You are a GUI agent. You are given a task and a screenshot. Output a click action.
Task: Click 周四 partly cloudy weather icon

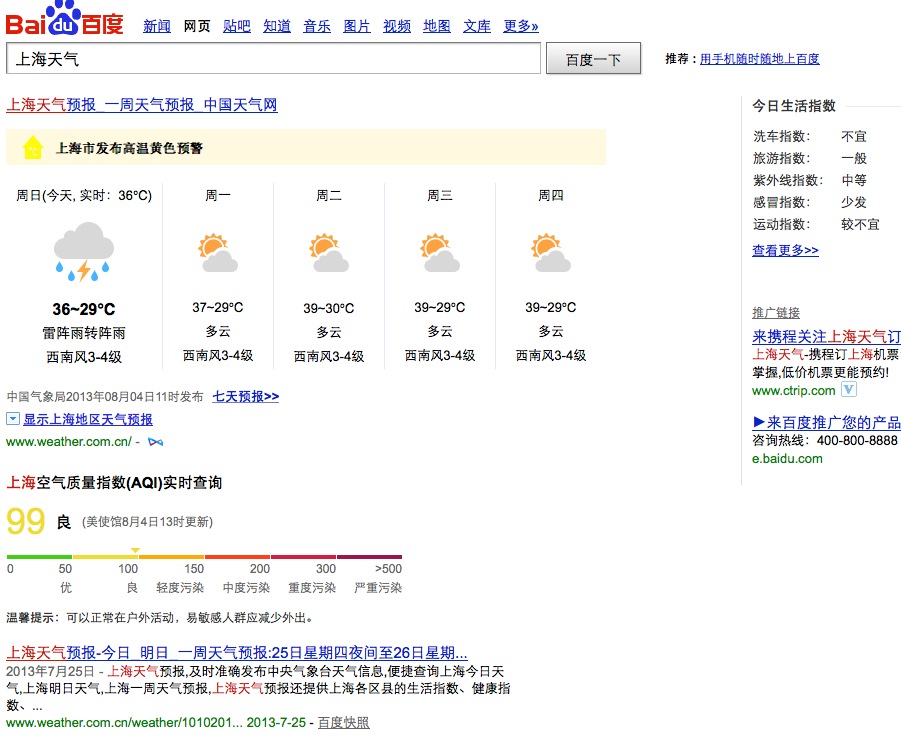coord(550,252)
